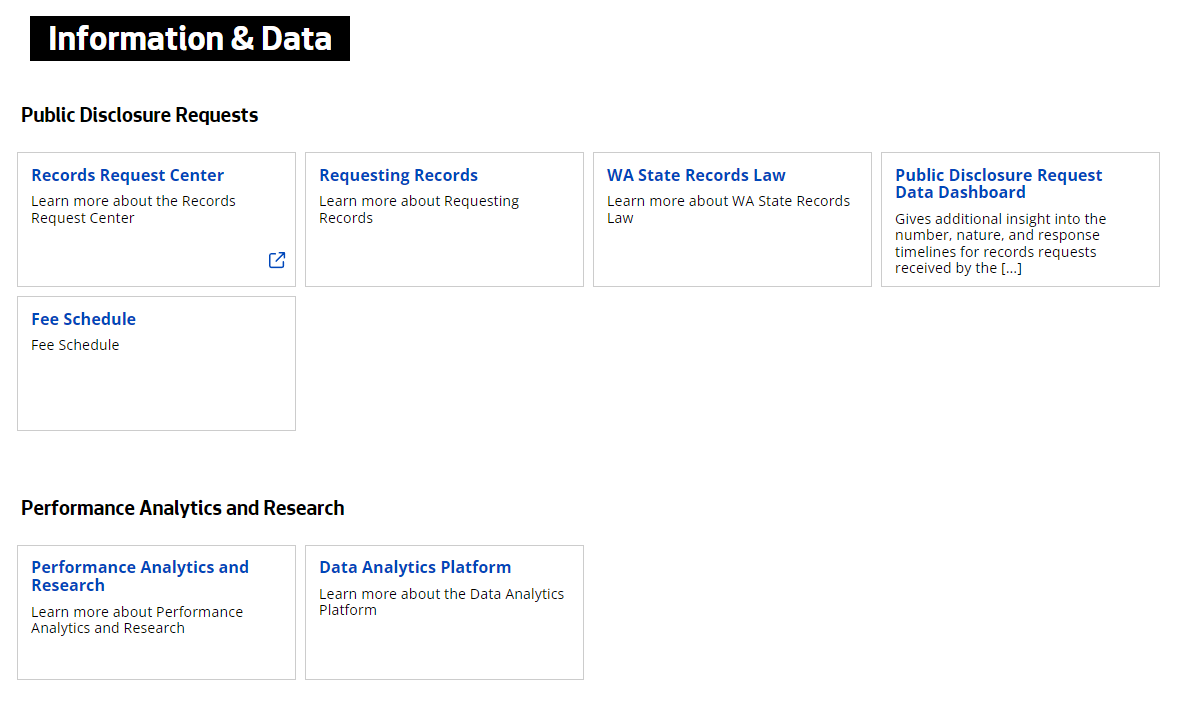This screenshot has width=1187, height=703.
Task: Open Public Disclosure Request Data Dashboard title link
Action: coord(998,183)
